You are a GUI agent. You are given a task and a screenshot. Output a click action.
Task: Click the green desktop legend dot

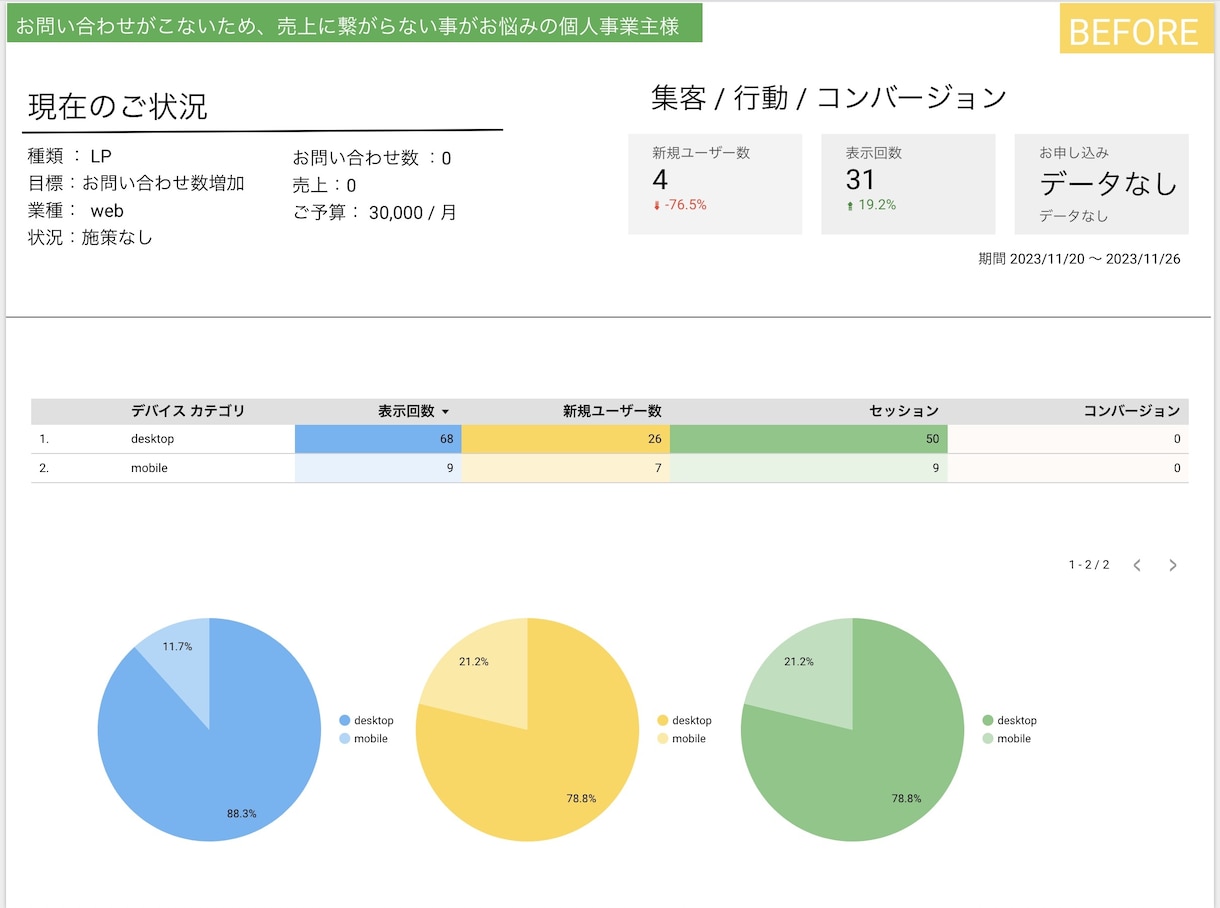point(988,720)
